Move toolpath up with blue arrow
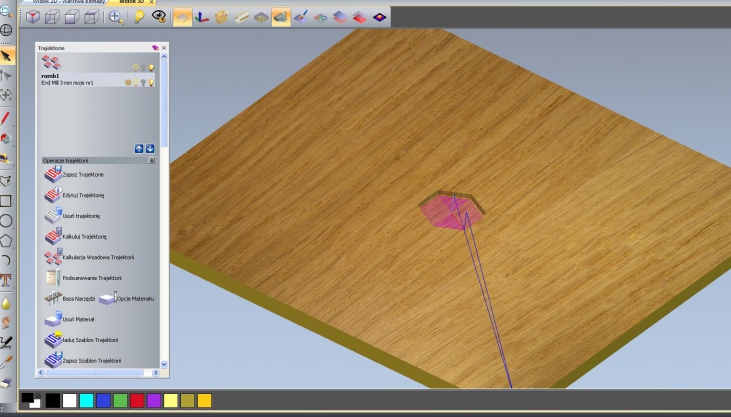The width and height of the screenshot is (731, 417). coord(139,148)
